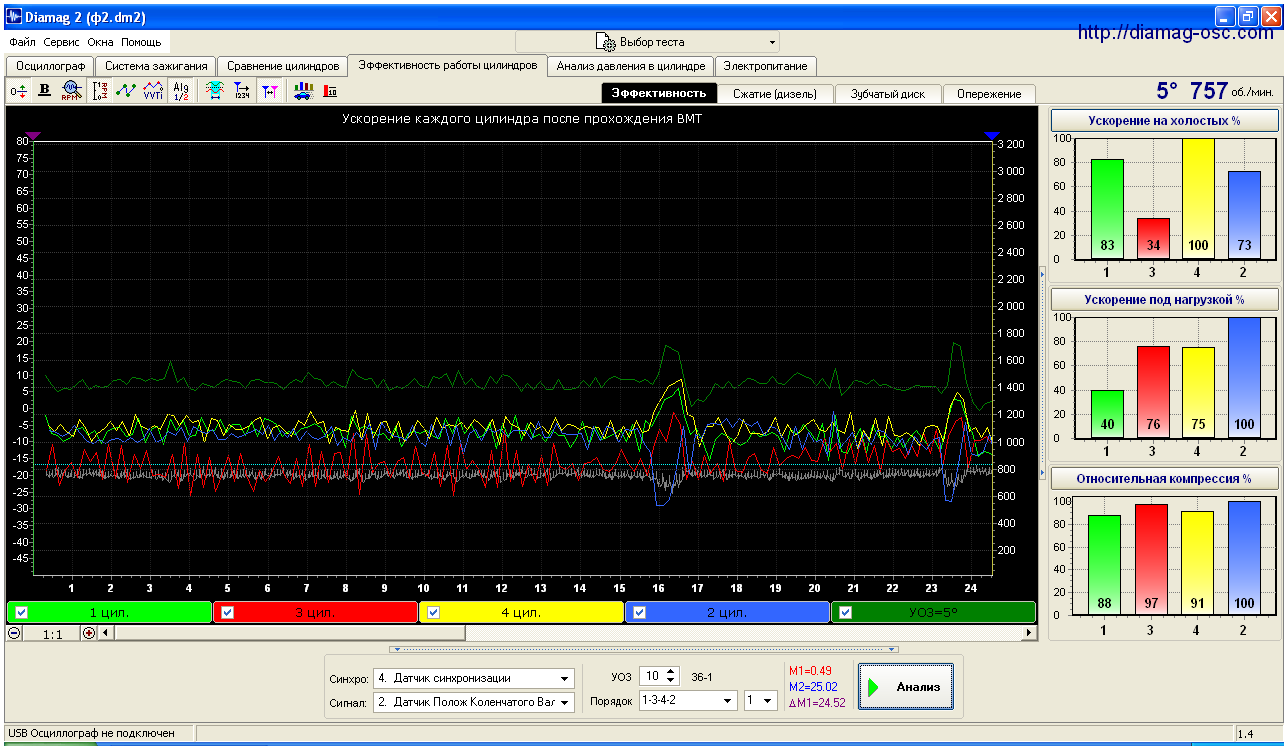Switch to the Осциллограф tab
The image size is (1288, 746).
click(x=50, y=66)
